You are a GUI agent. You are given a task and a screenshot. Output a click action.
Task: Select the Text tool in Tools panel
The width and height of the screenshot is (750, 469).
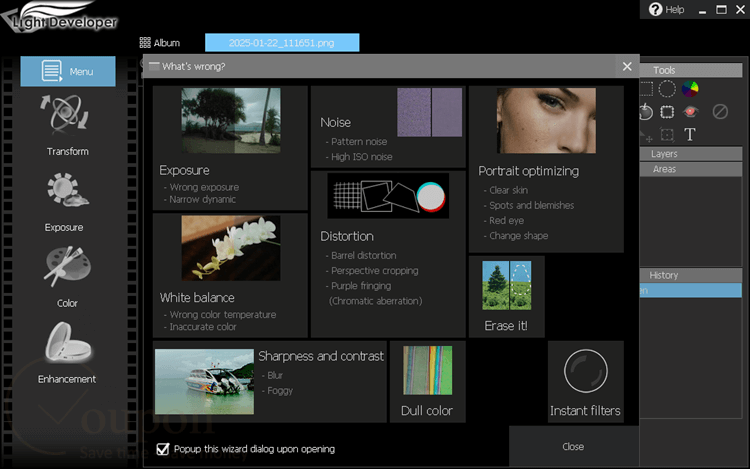[x=689, y=134]
